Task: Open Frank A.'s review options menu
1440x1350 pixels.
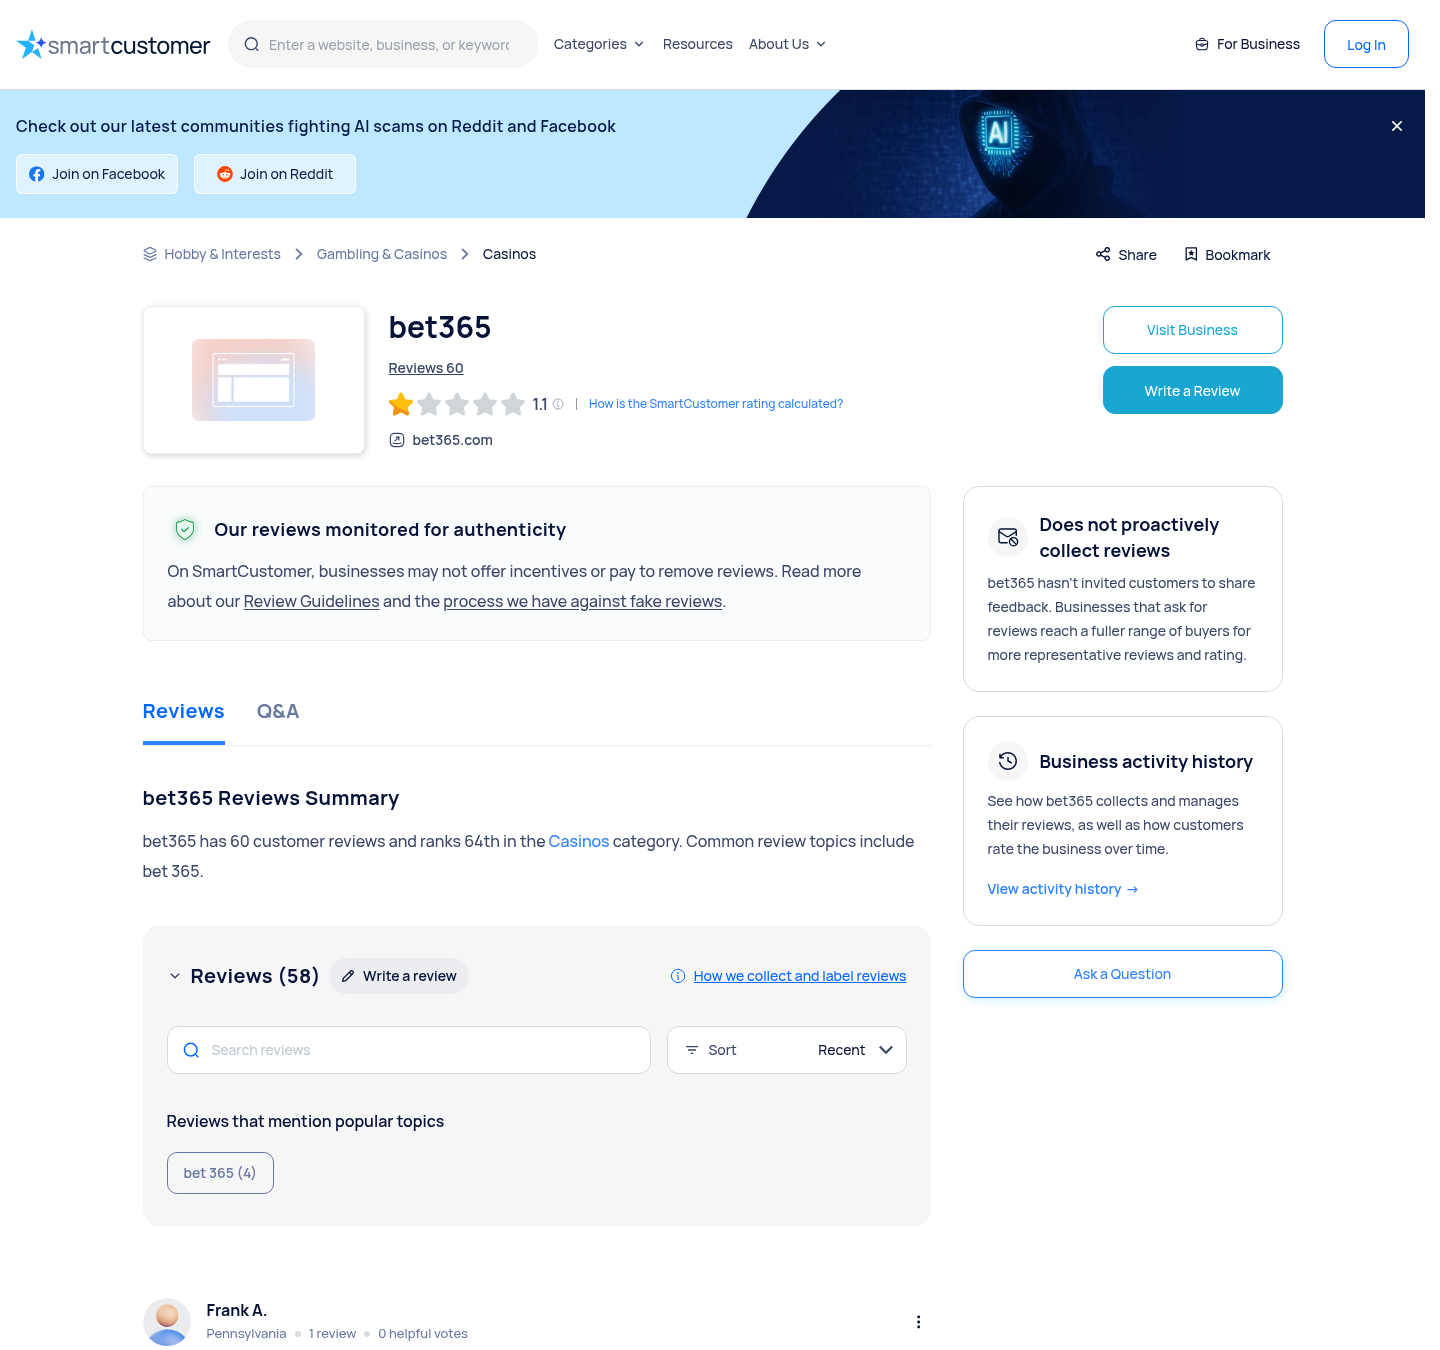Action: 918,1322
